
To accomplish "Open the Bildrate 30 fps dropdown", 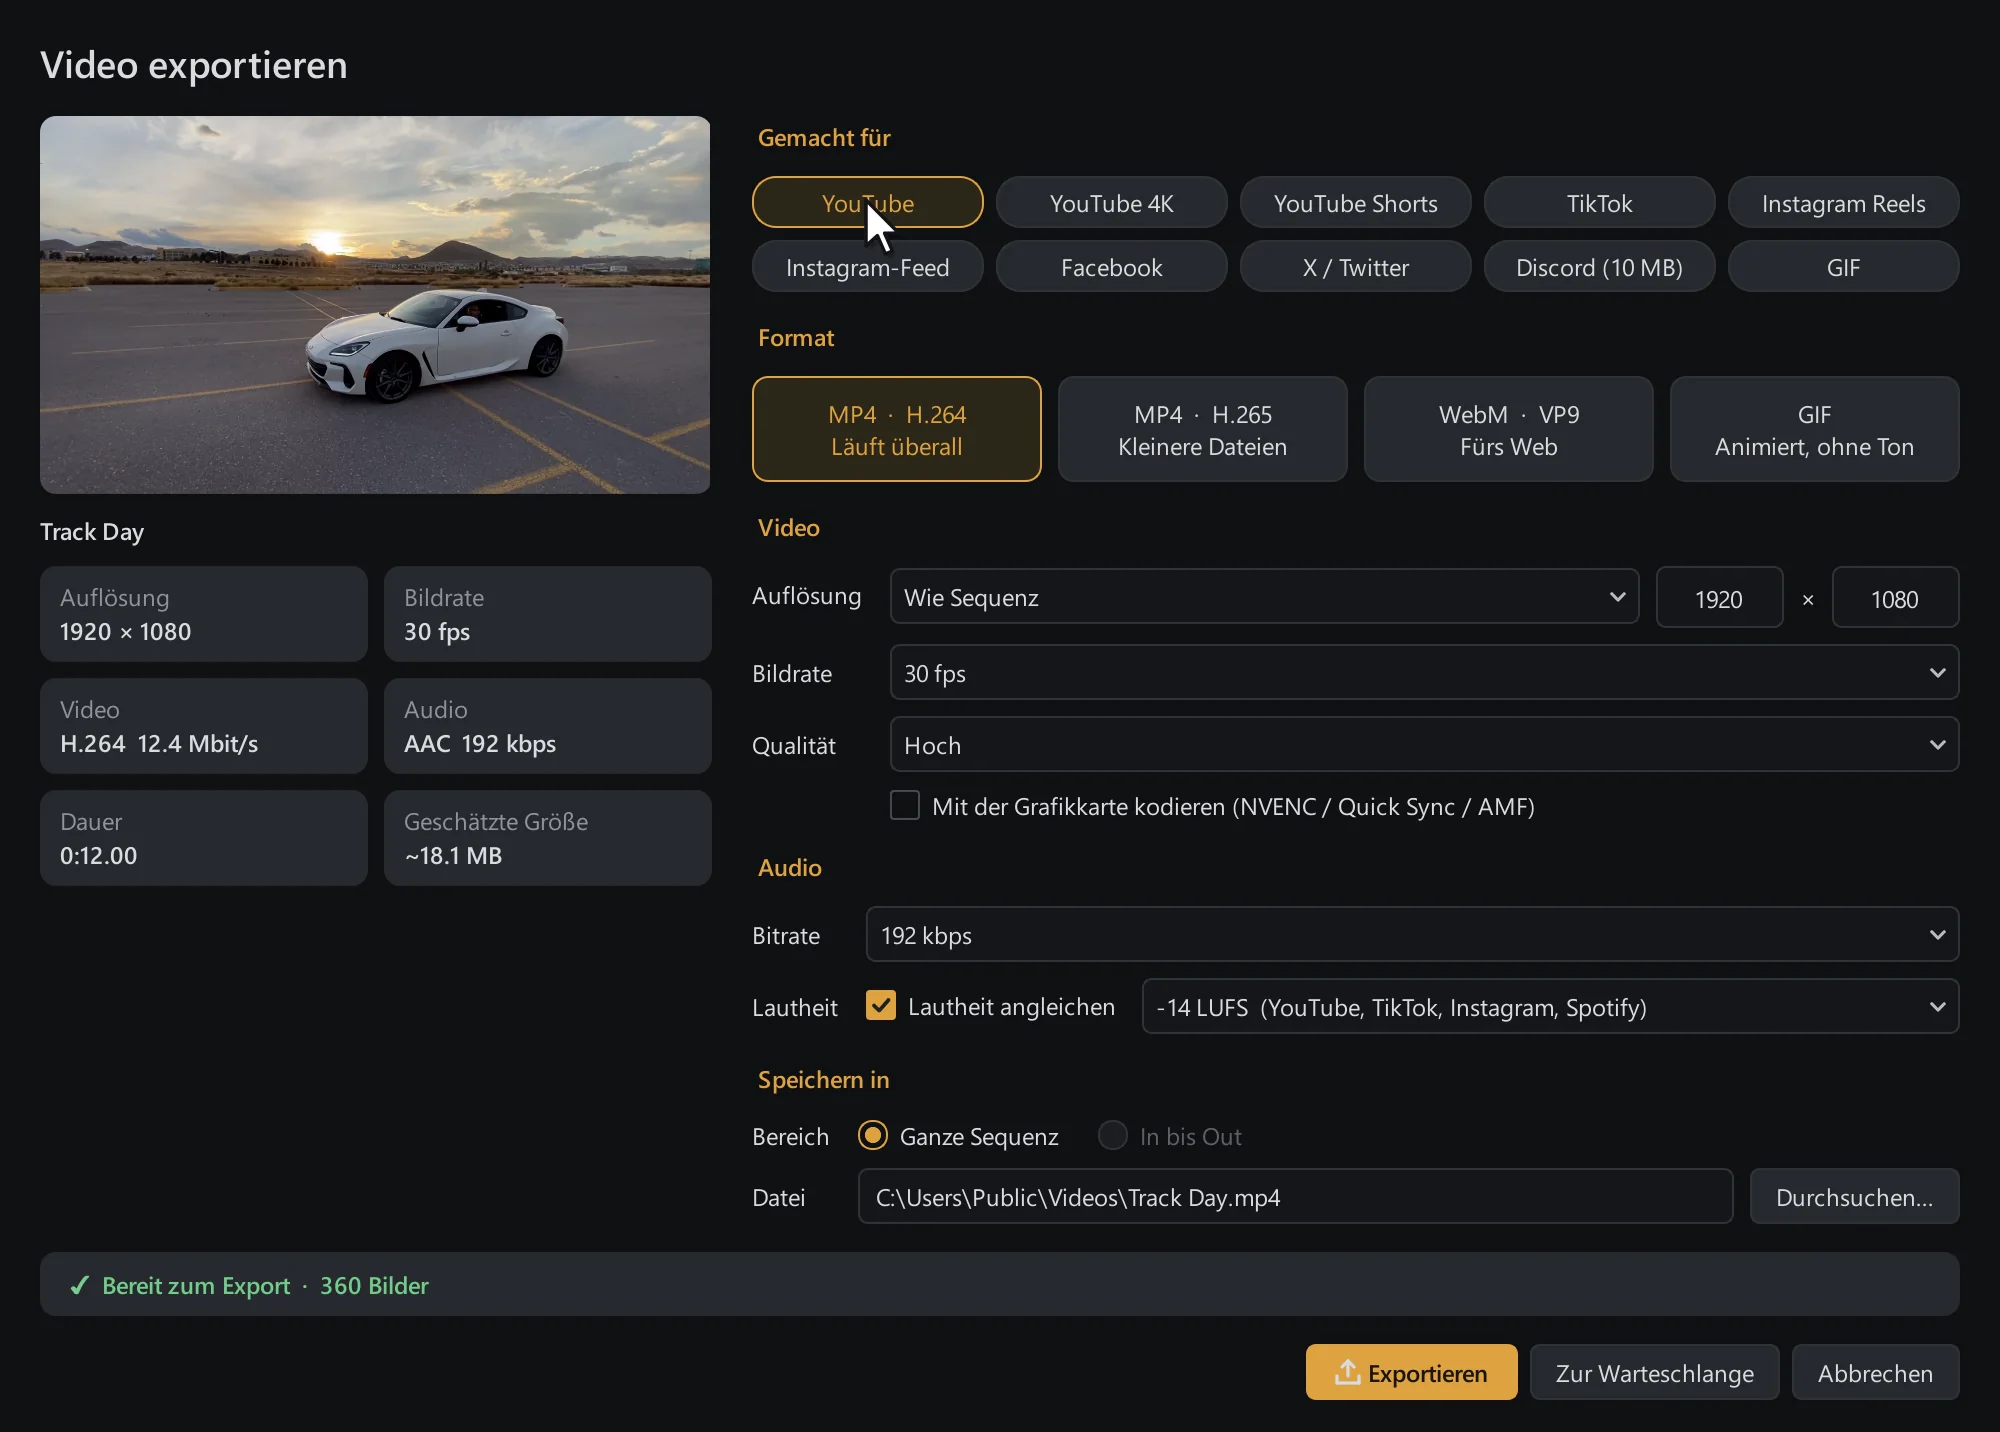I will tap(1424, 673).
